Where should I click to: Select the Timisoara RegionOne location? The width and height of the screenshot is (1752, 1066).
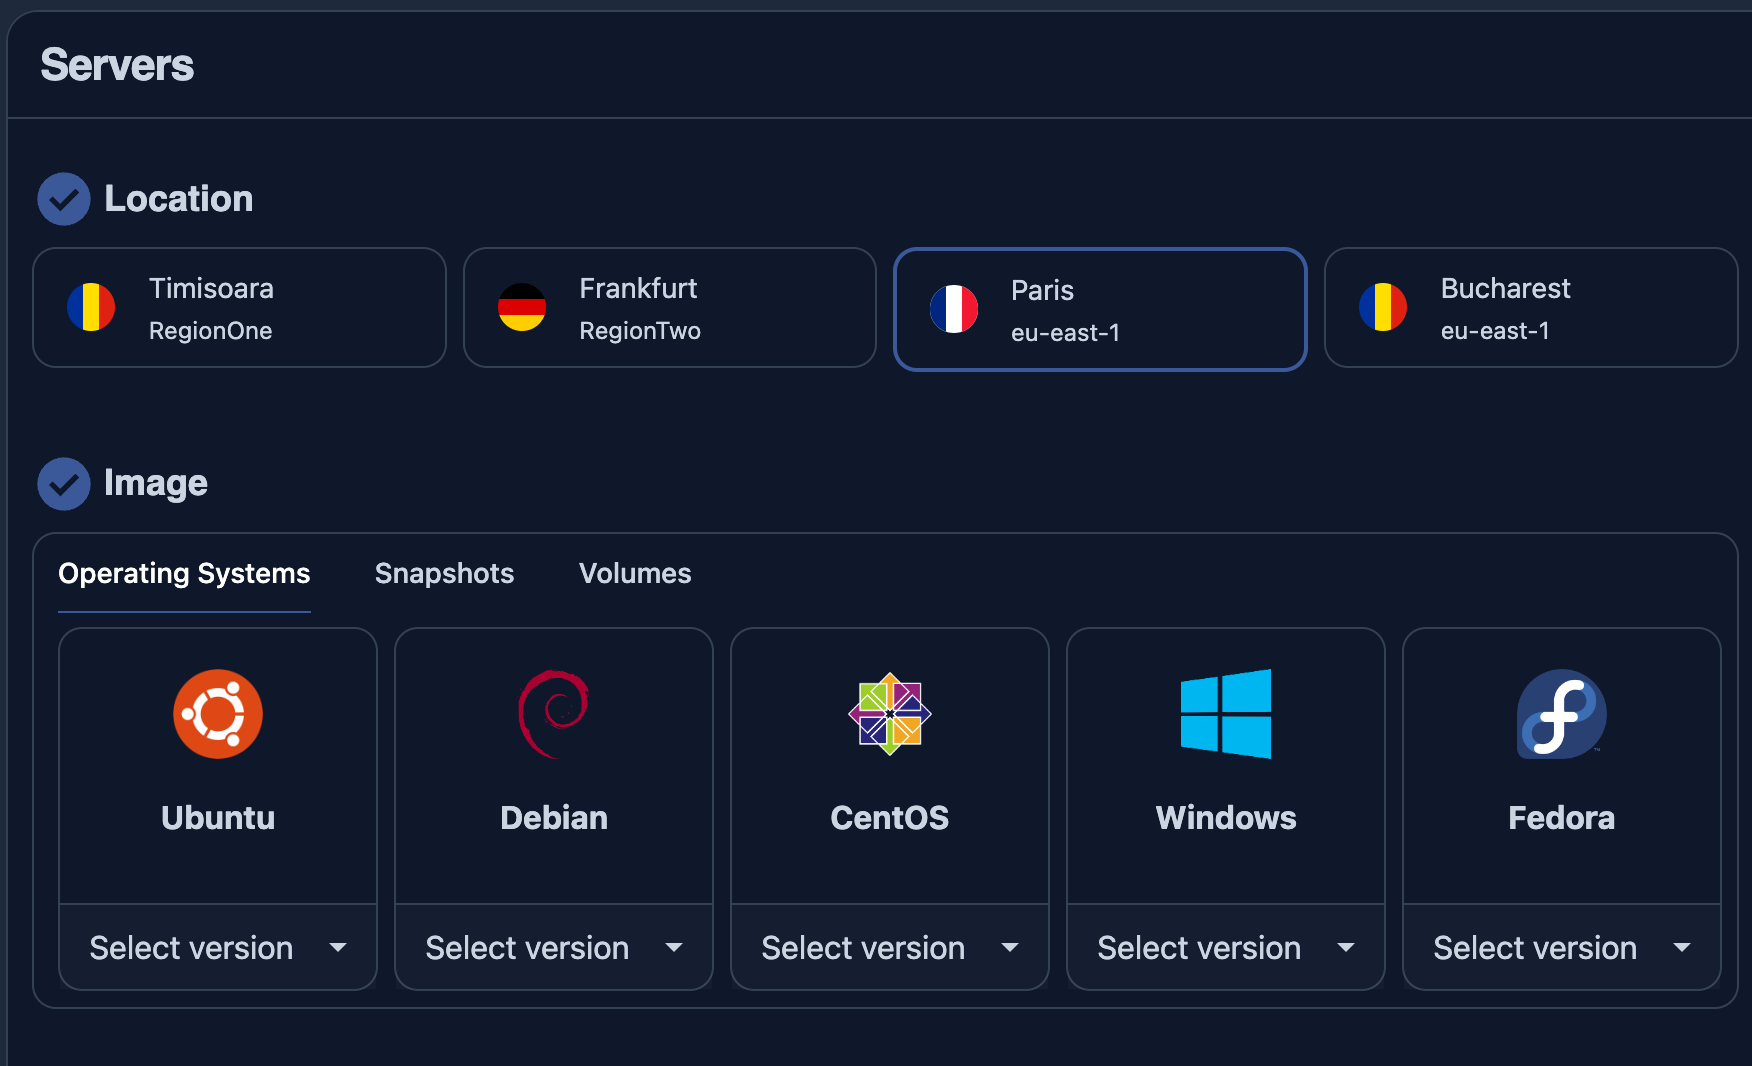click(239, 307)
